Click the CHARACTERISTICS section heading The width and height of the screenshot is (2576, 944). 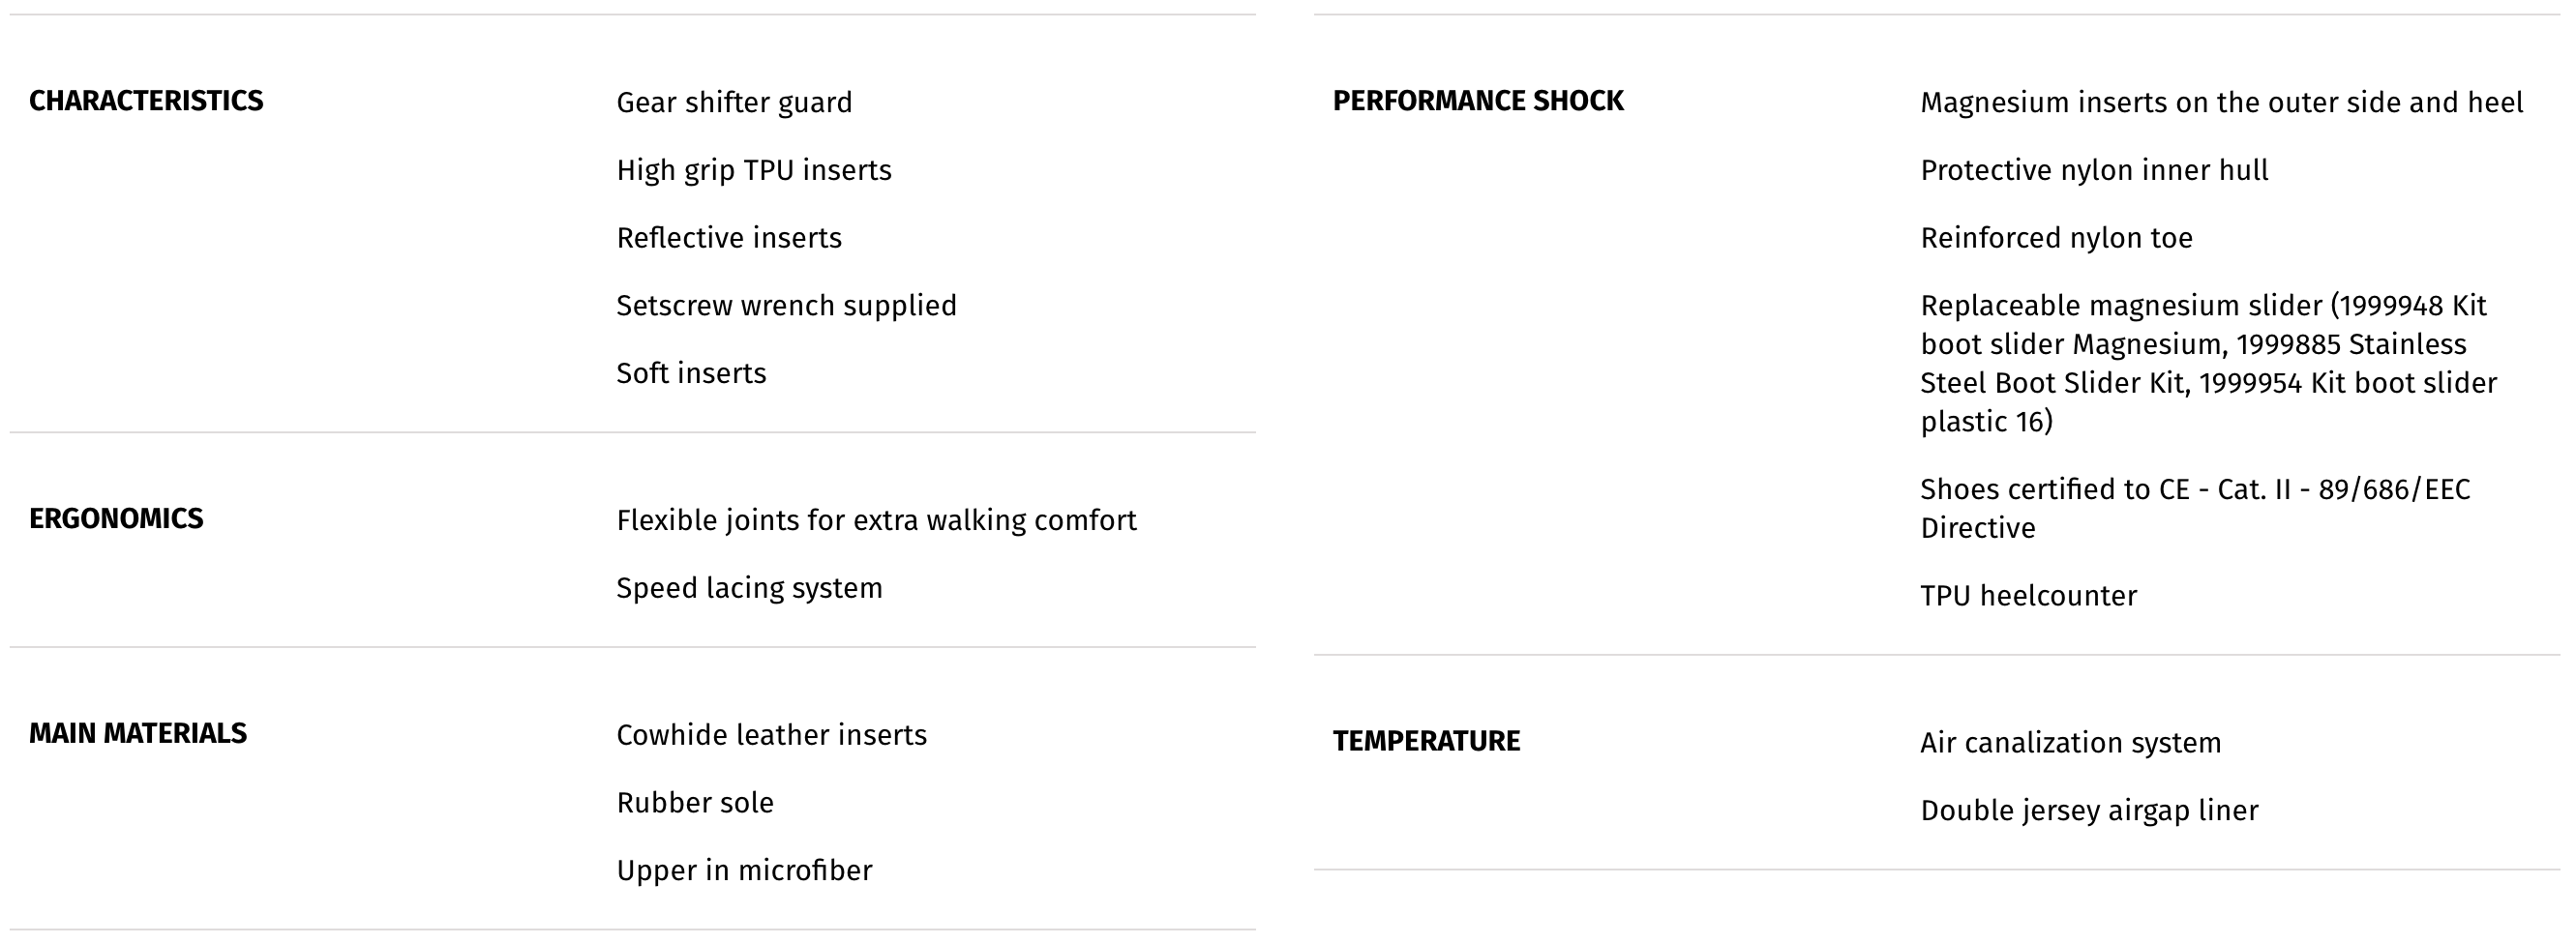coord(146,101)
